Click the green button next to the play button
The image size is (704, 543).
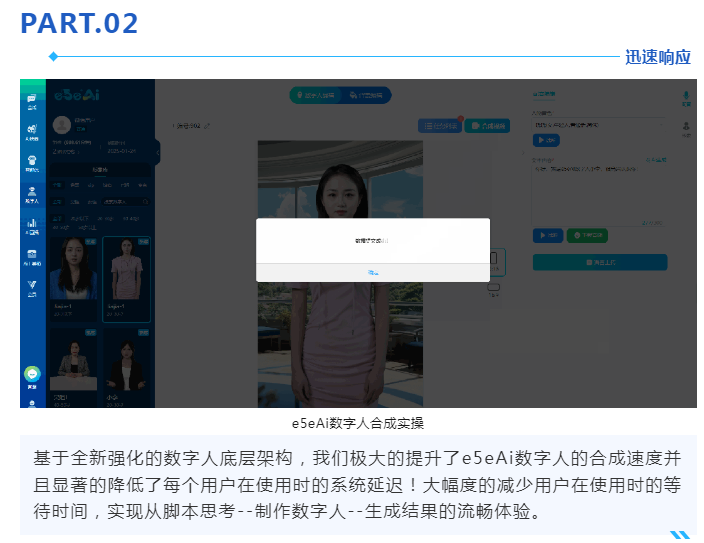tap(587, 235)
